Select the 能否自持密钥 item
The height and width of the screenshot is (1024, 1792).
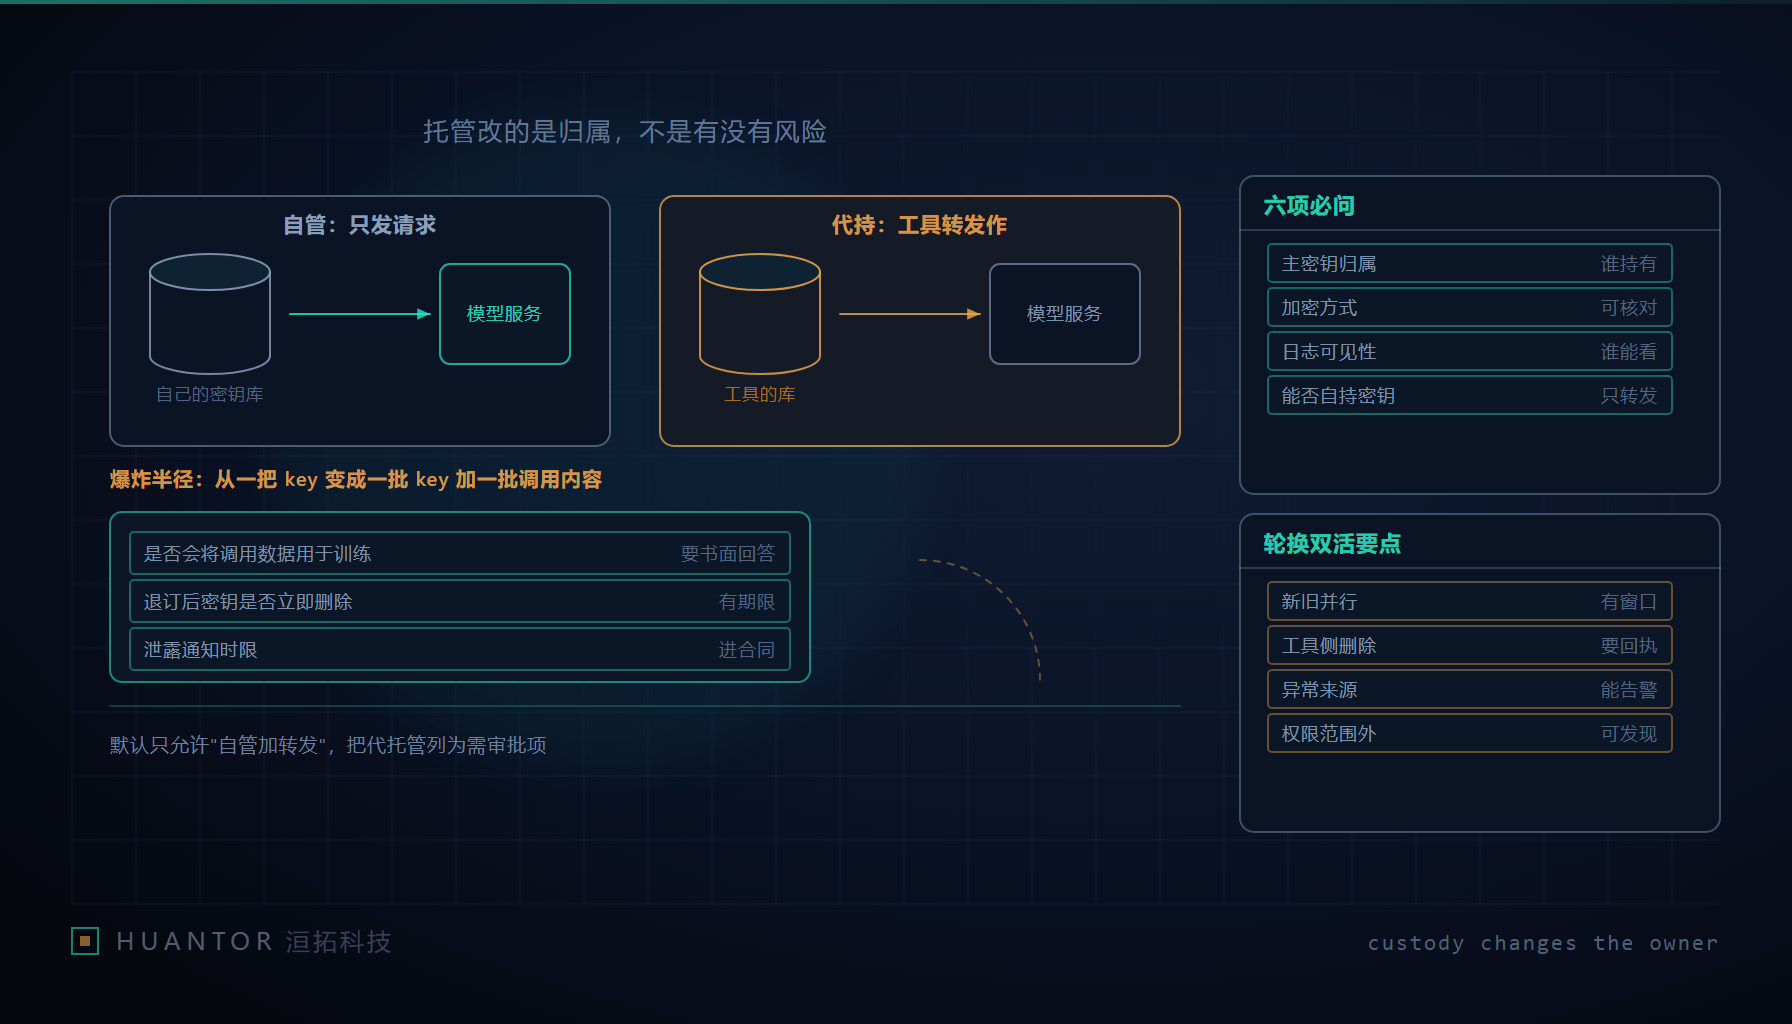[1470, 396]
